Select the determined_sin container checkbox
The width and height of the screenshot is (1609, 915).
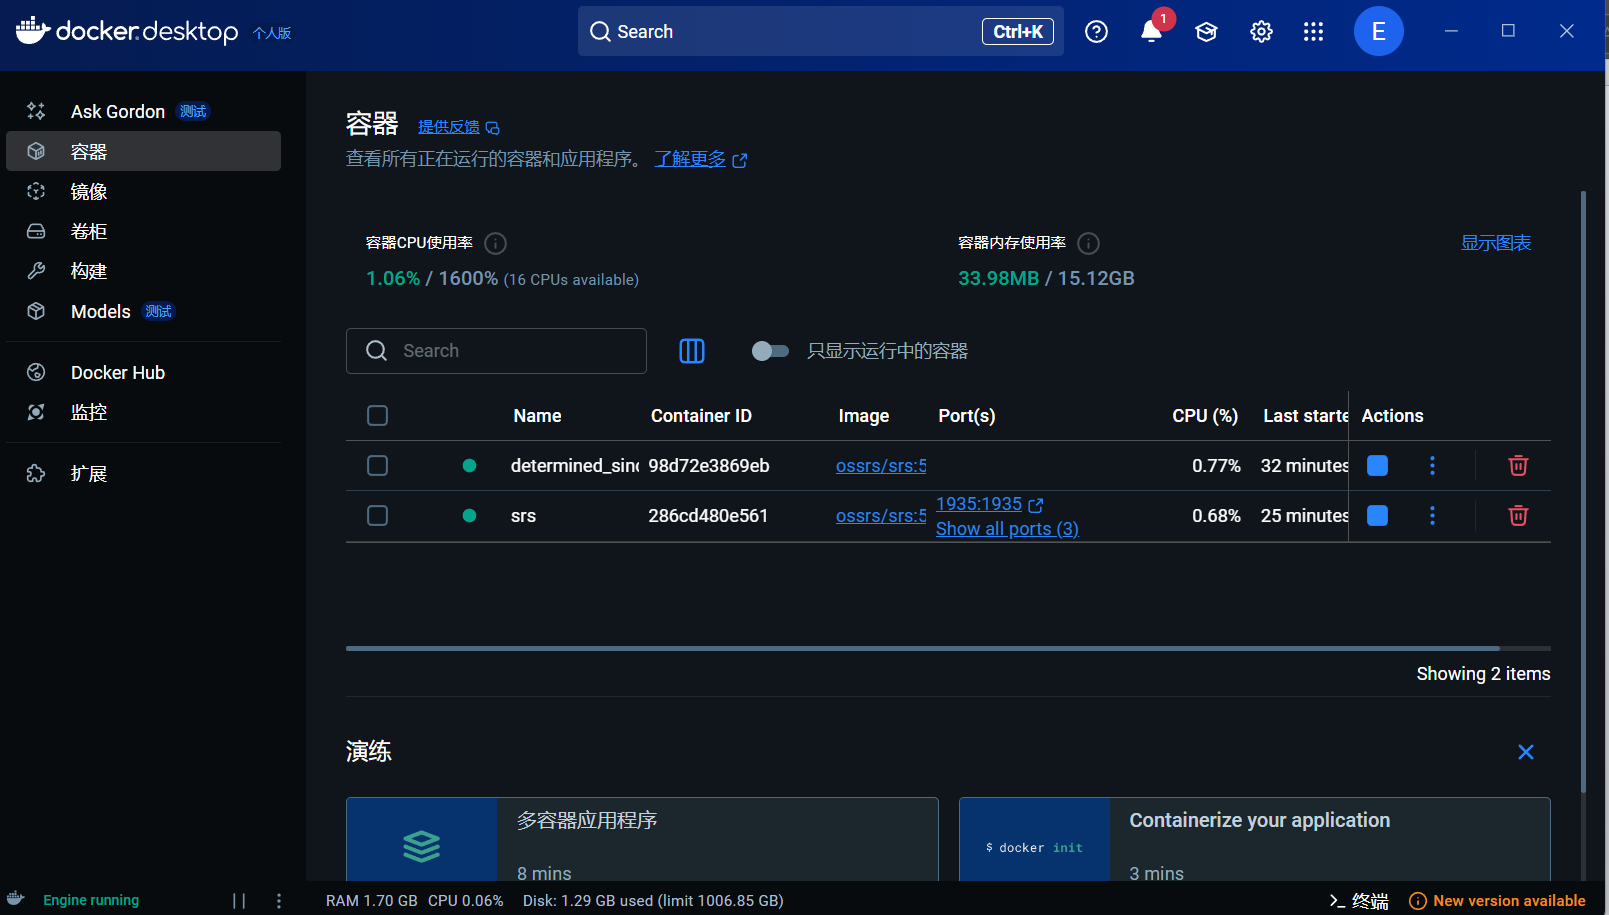click(377, 465)
